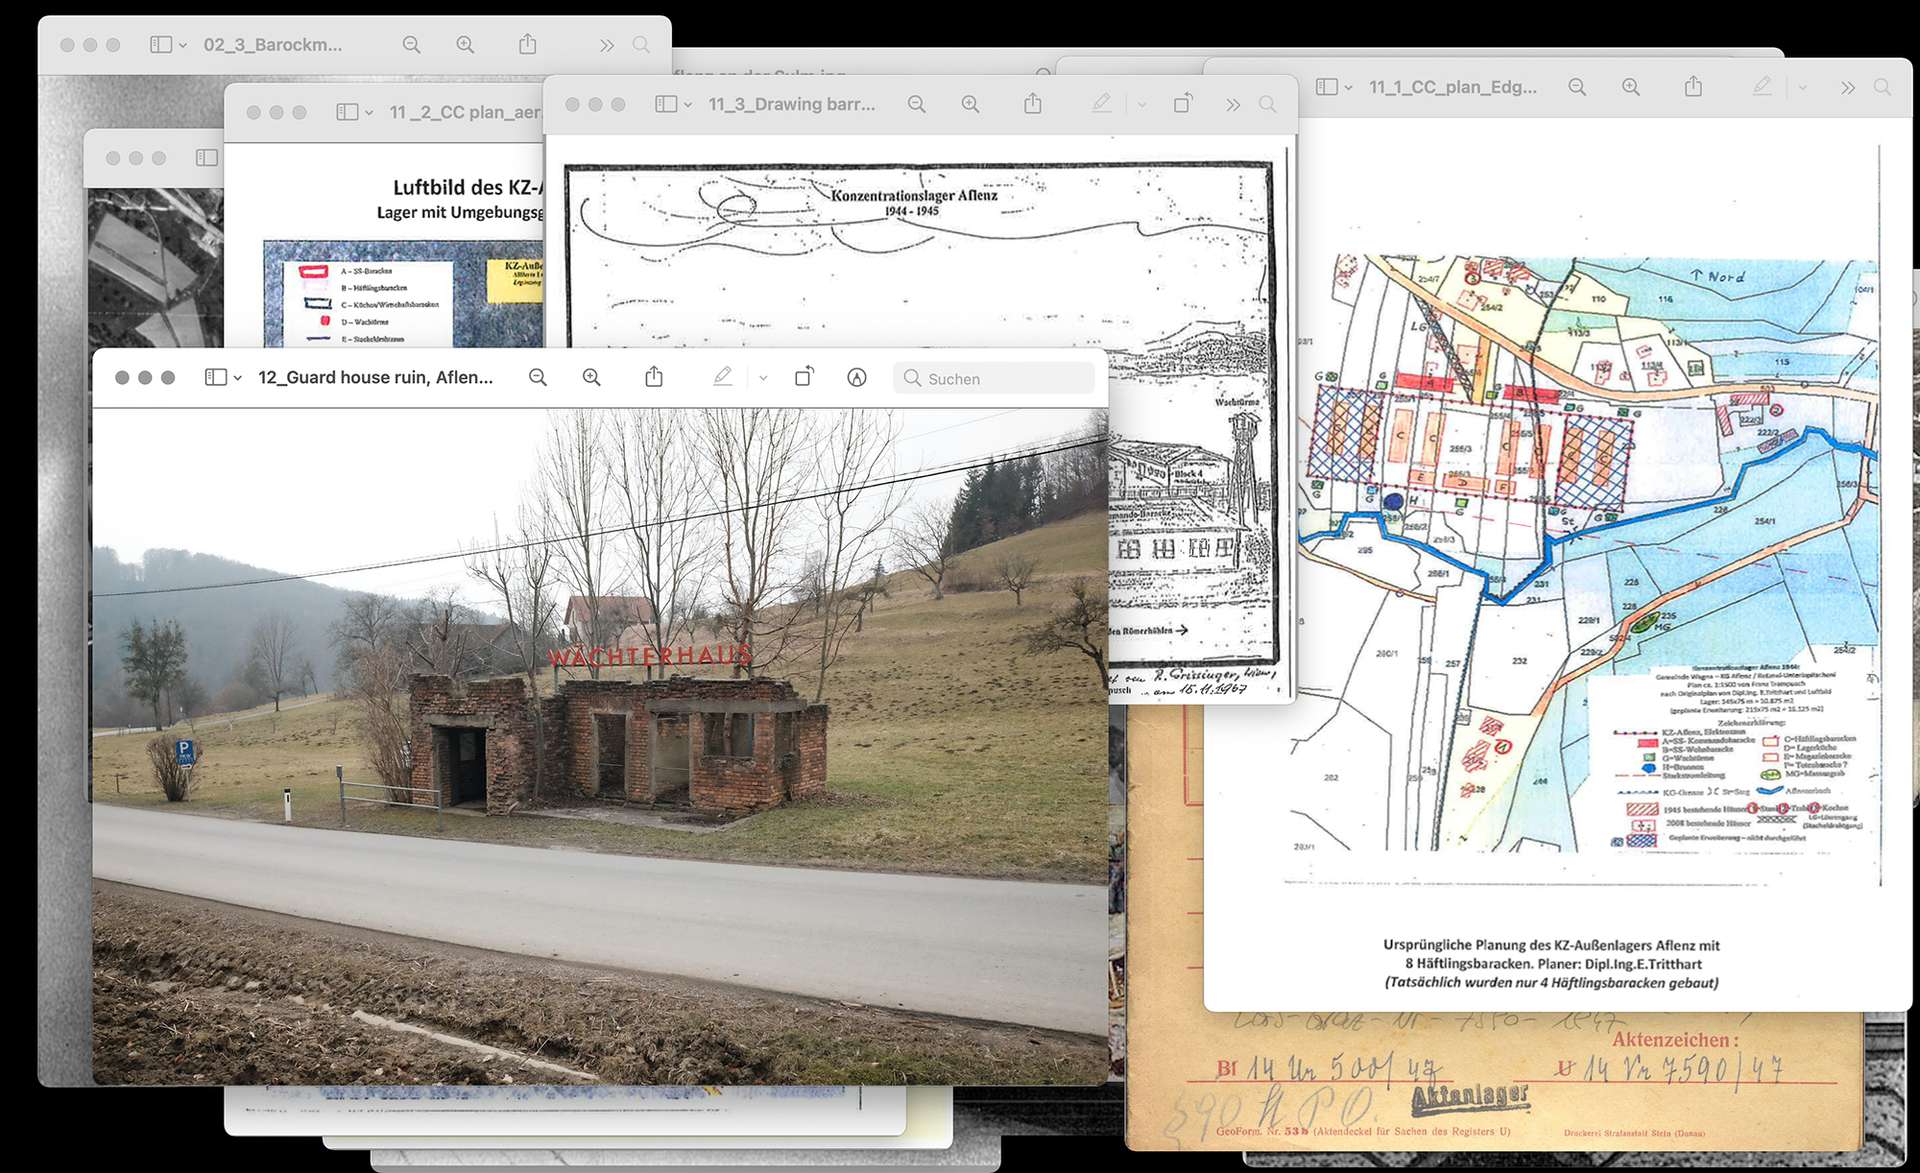Expand the markup options chevron in the Guard house window
This screenshot has width=1920, height=1173.
763,378
